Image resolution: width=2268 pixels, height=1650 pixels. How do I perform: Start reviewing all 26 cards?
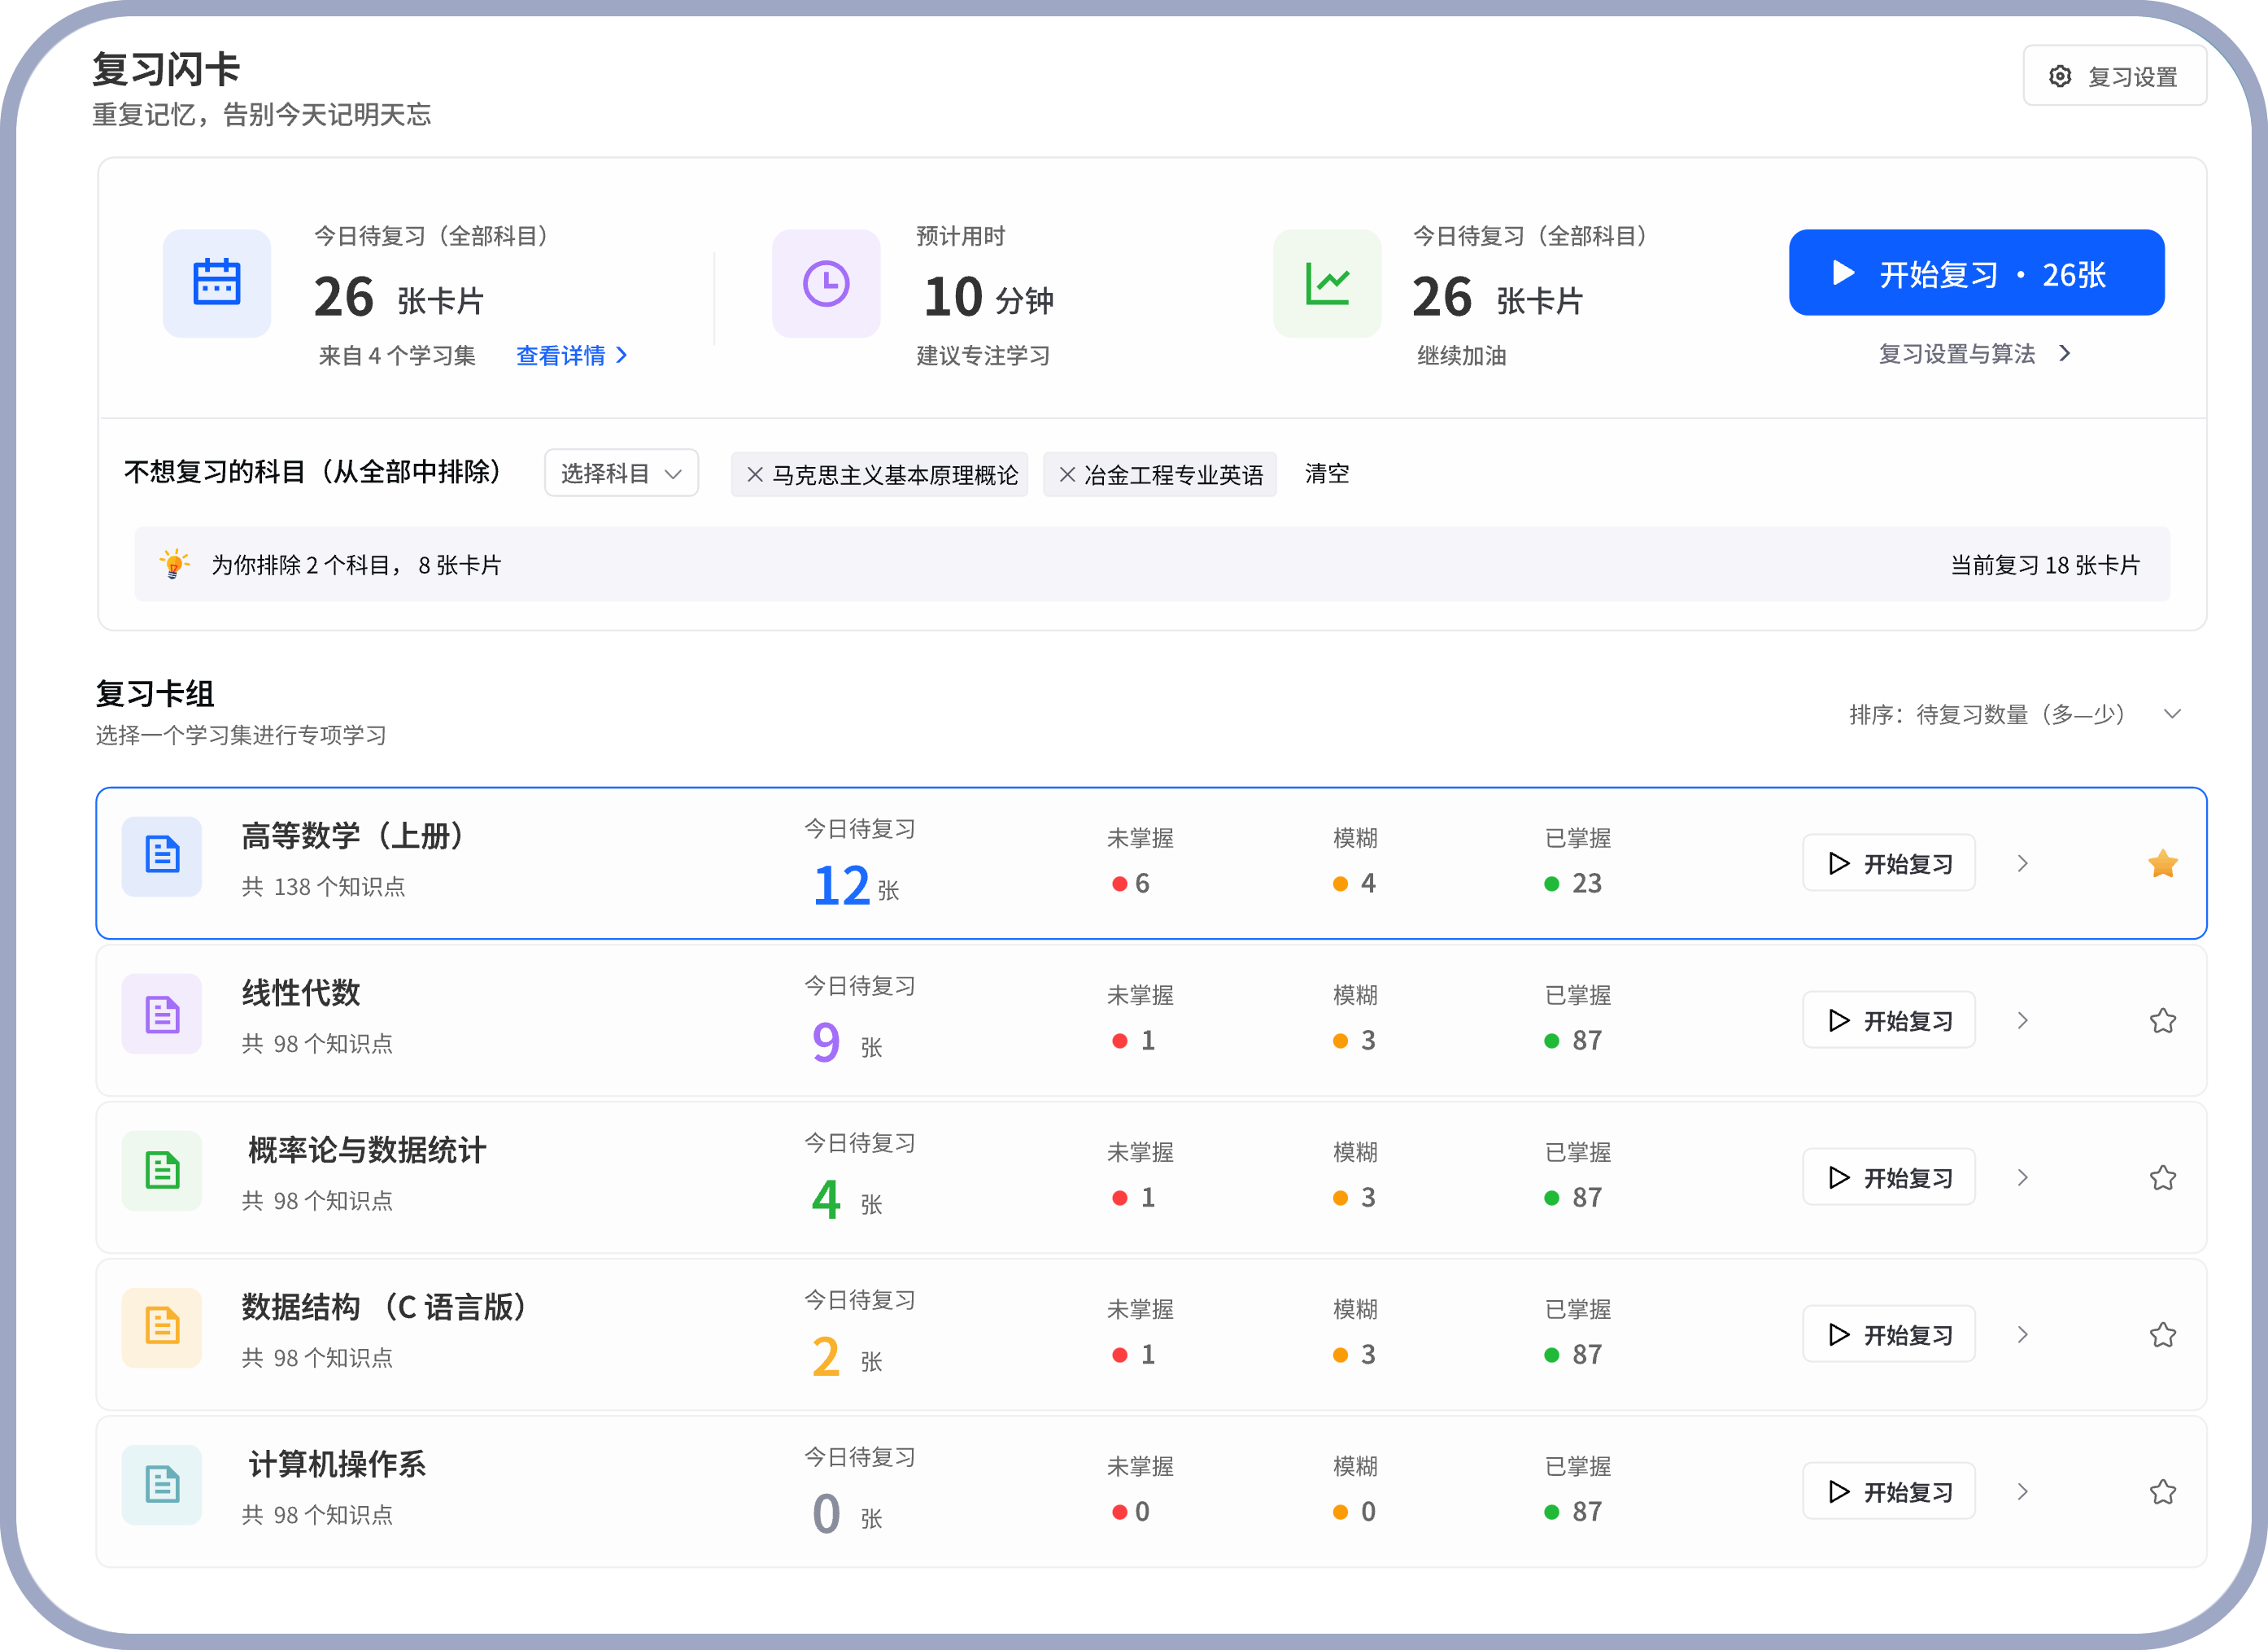(1976, 272)
